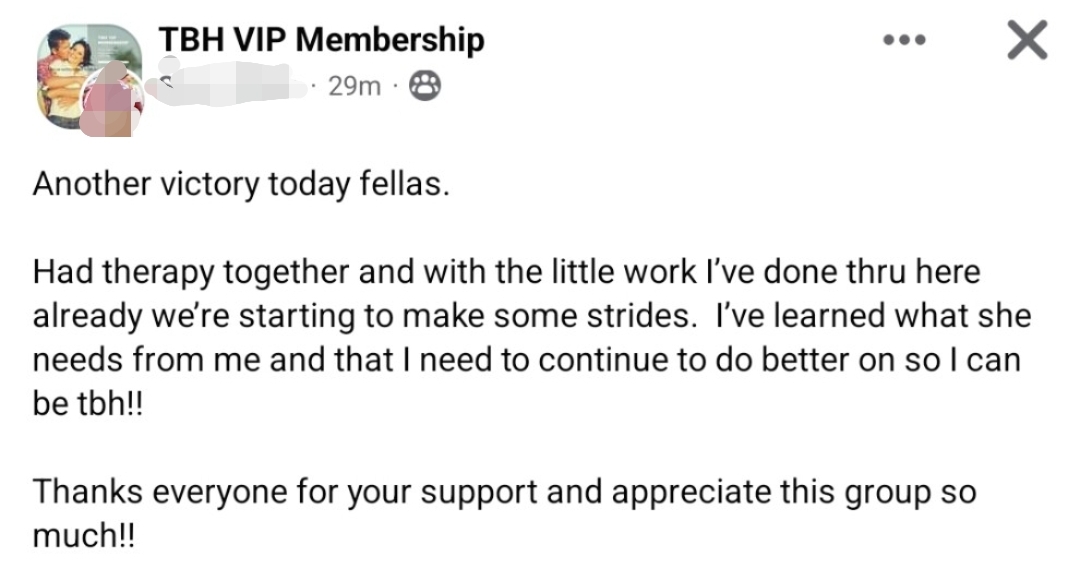This screenshot has height=583, width=1080.
Task: Click the word "strides" in the post
Action: (641, 317)
